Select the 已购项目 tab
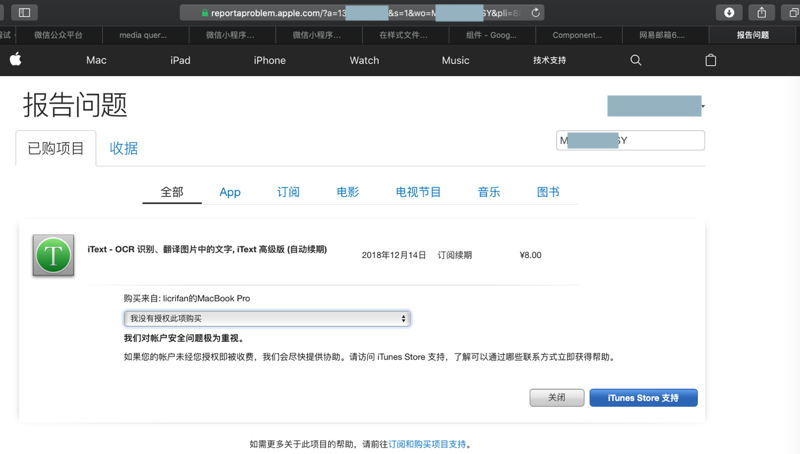Image resolution: width=800 pixels, height=454 pixels. (x=56, y=148)
